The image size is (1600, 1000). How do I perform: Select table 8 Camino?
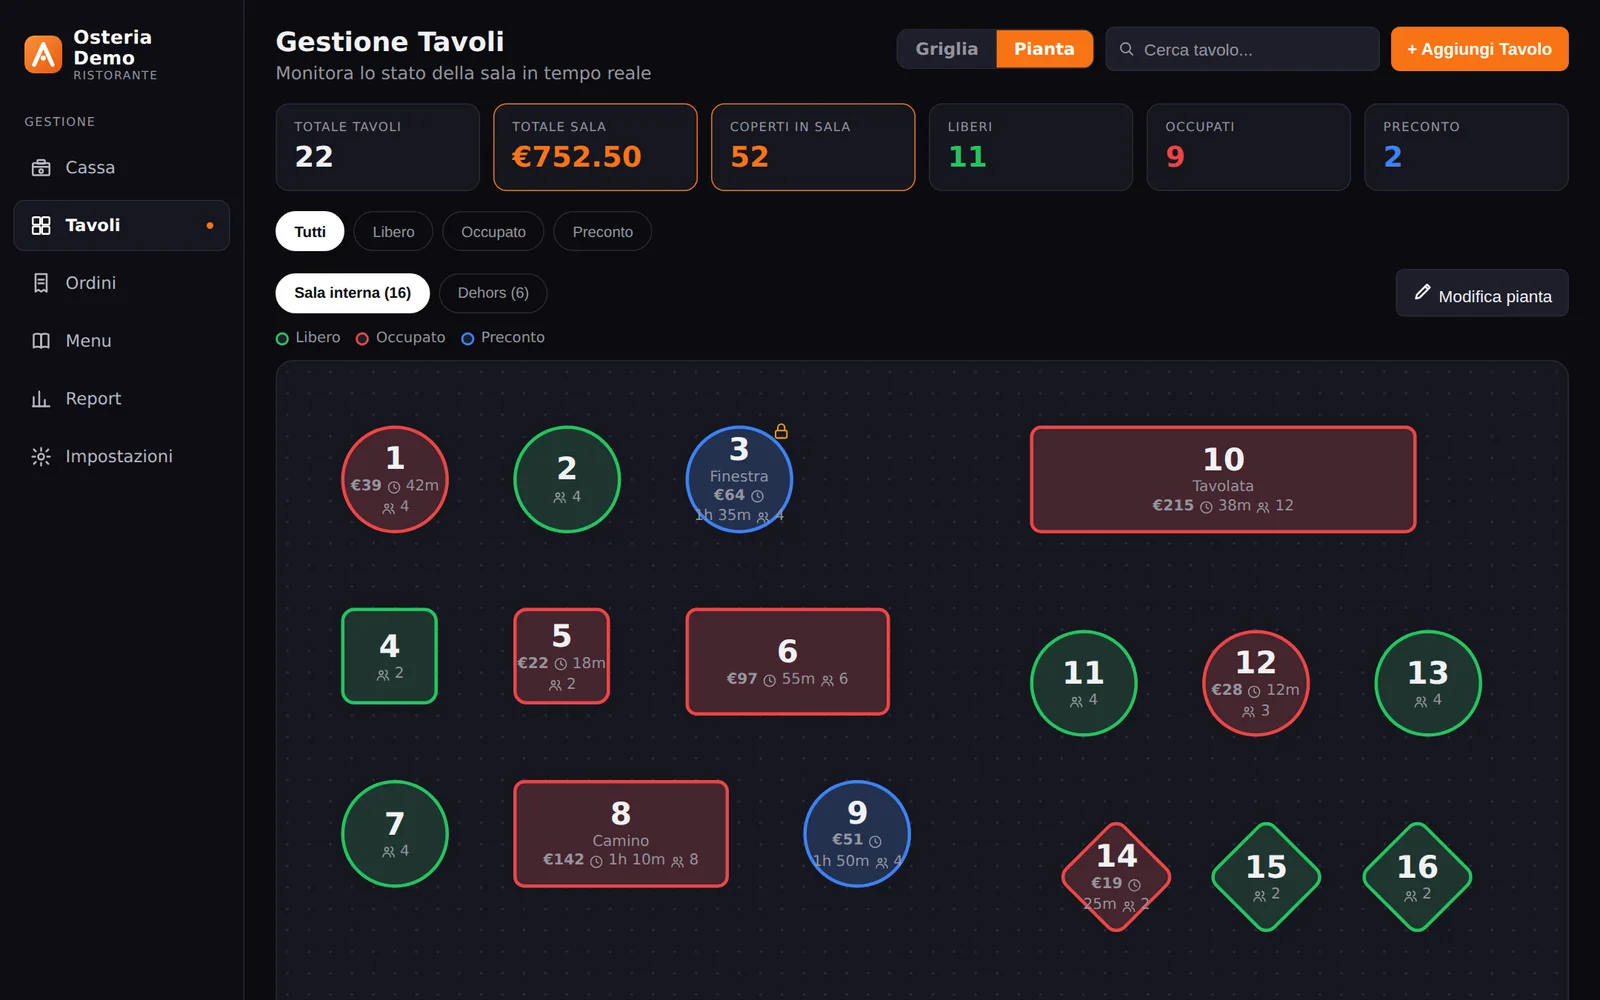point(621,834)
